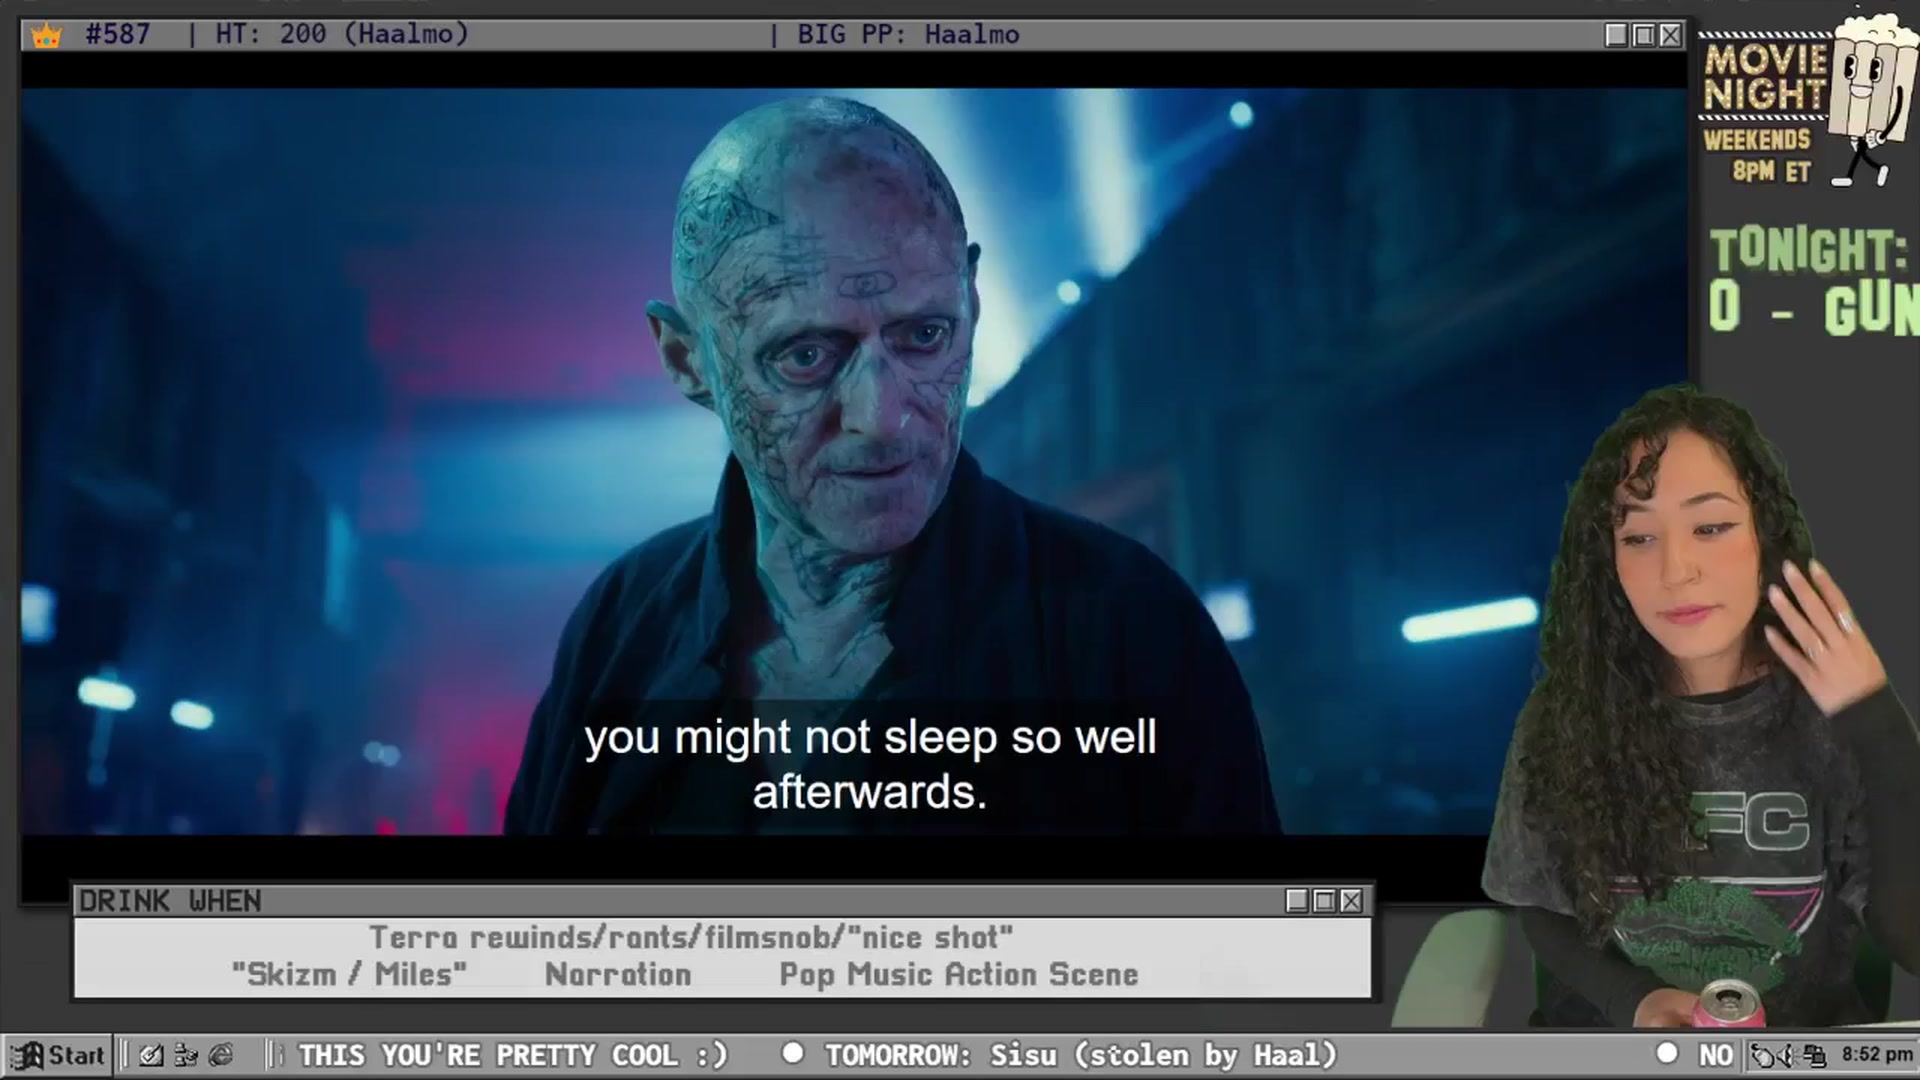Open the Start menu button
Viewport: 1920px width, 1080px height.
click(58, 1055)
